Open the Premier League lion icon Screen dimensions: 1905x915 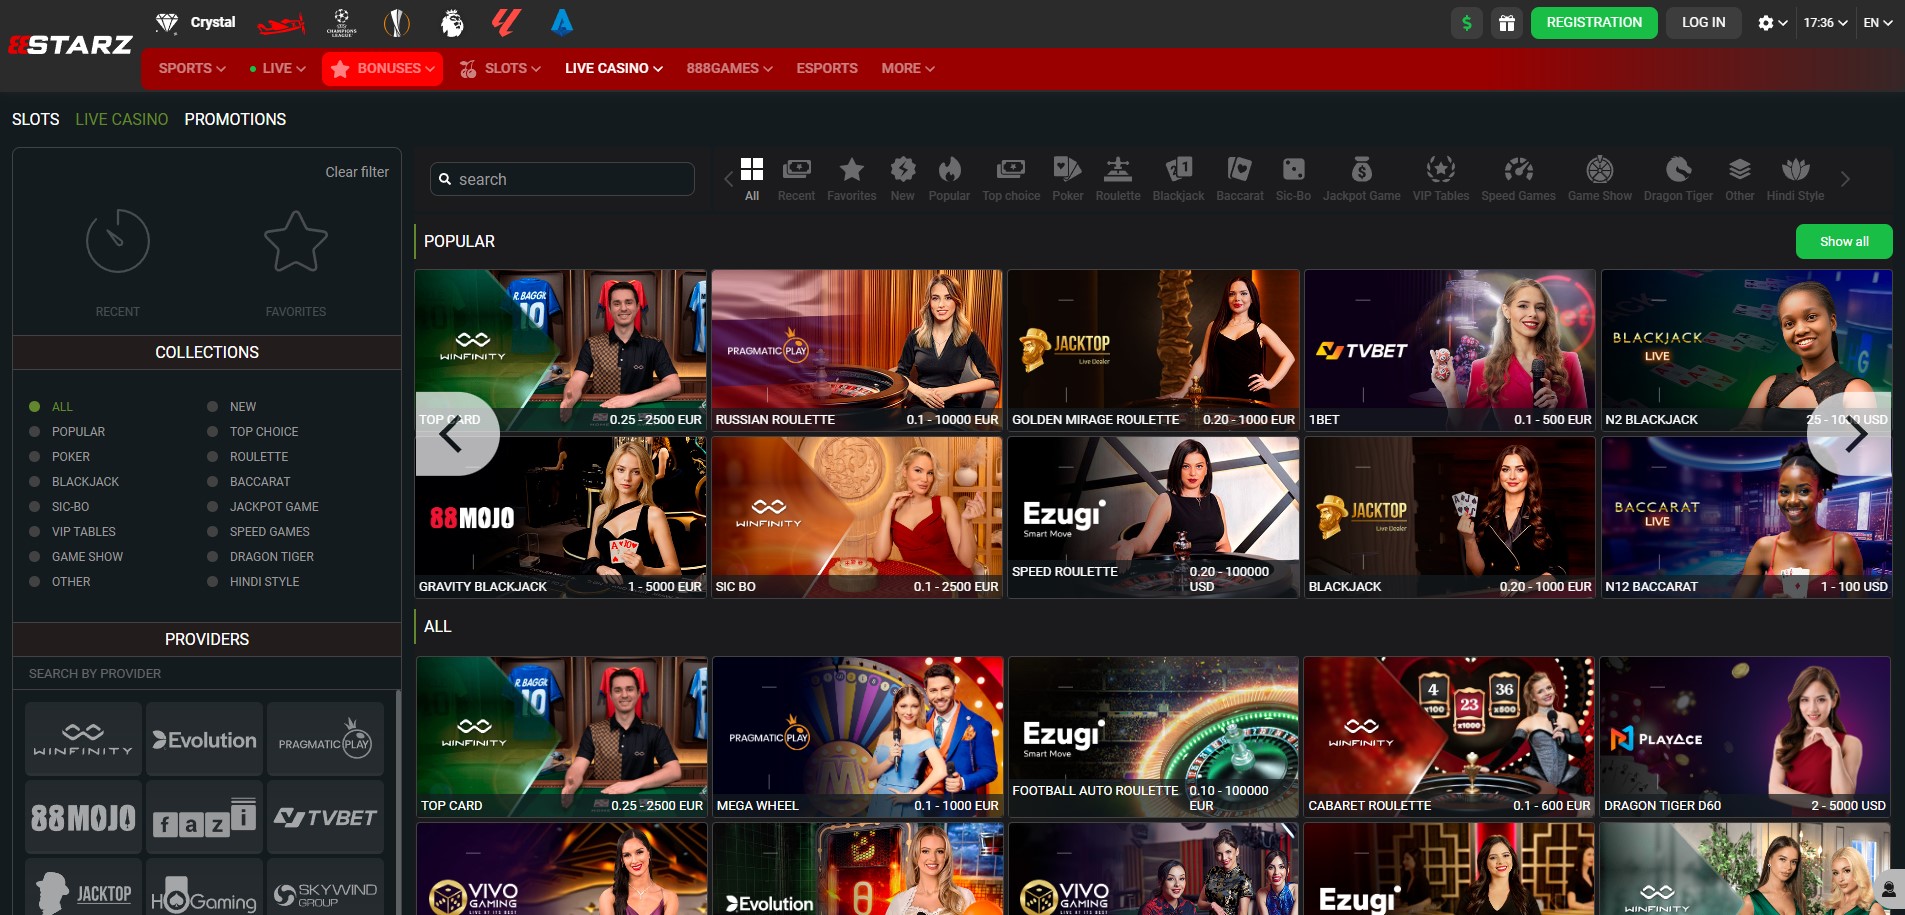(452, 22)
